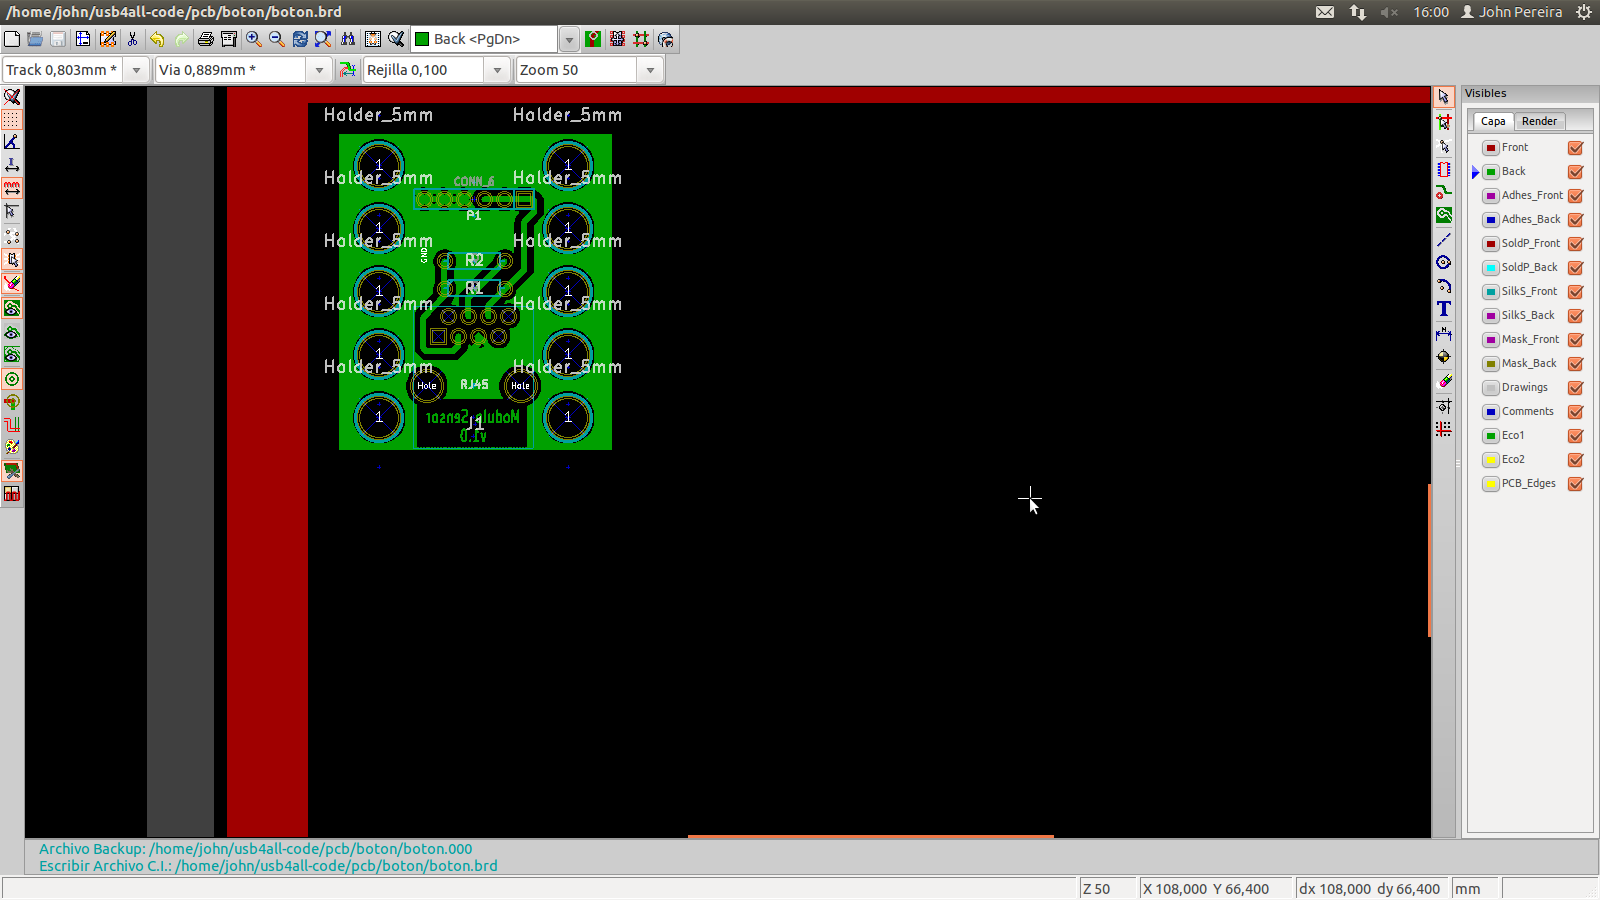This screenshot has height=900, width=1600.
Task: Toggle grid display on left toolbar
Action: (x=12, y=119)
